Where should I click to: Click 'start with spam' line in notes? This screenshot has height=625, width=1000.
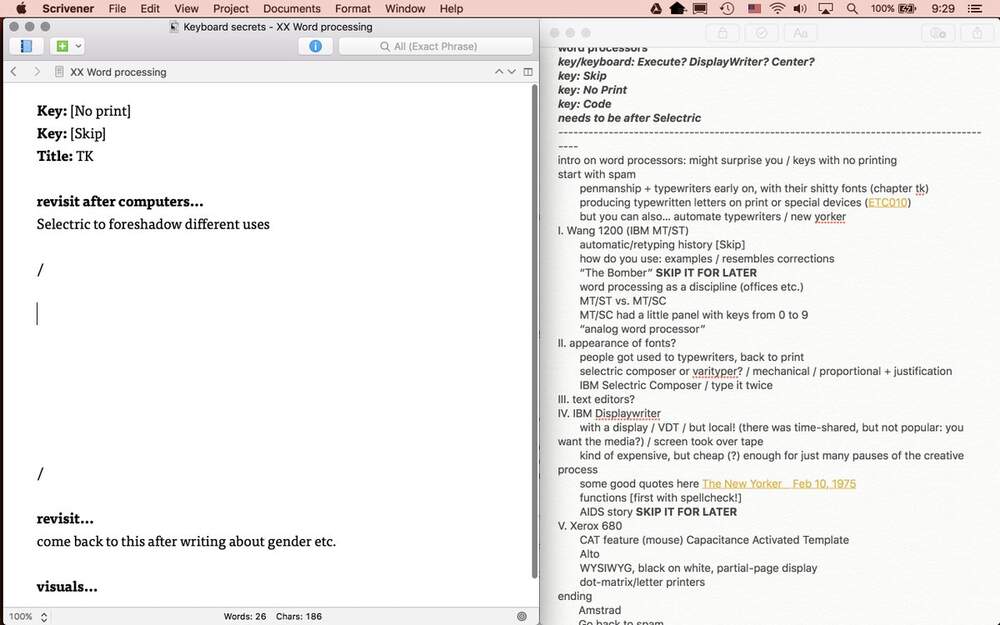point(596,174)
